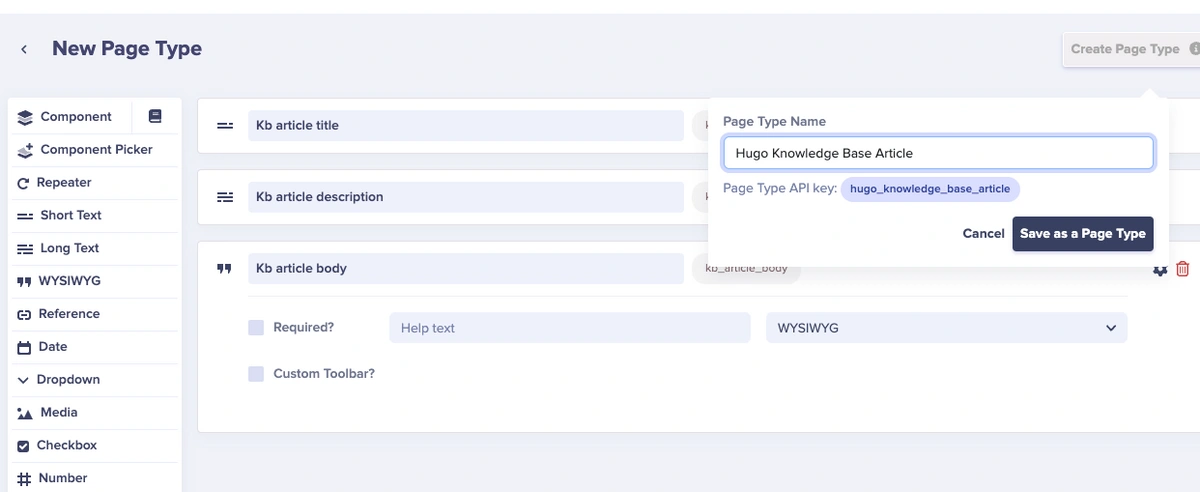Image resolution: width=1200 pixels, height=492 pixels.
Task: Add a Reference field type
Action: (69, 314)
